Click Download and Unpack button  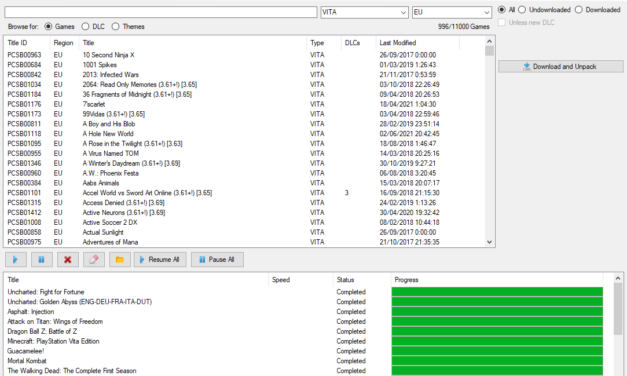click(561, 66)
